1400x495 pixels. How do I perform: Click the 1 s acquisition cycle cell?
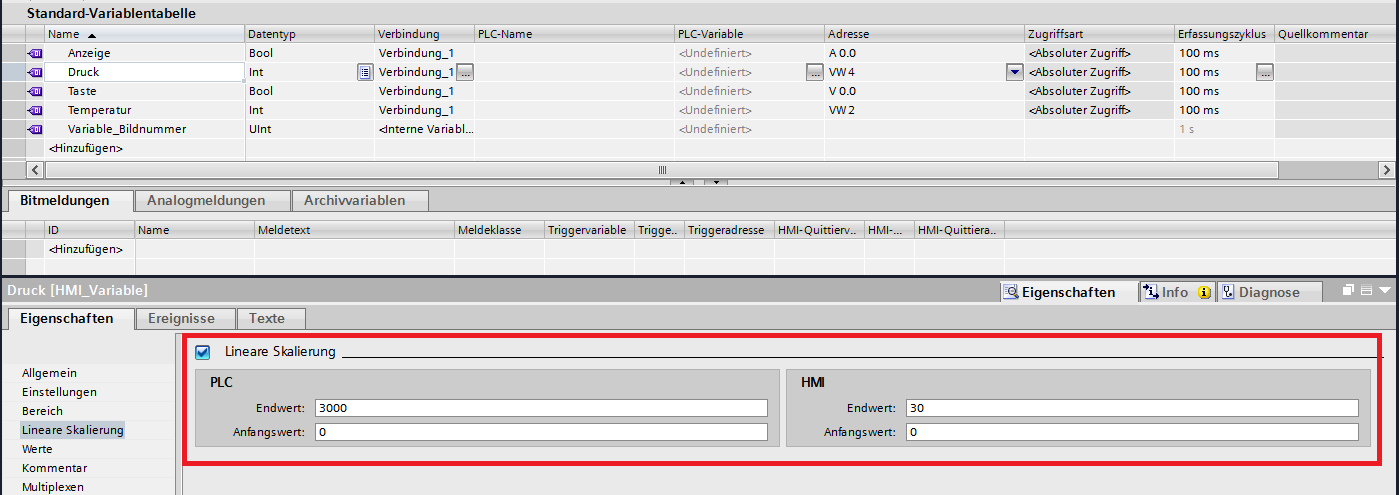click(1225, 129)
